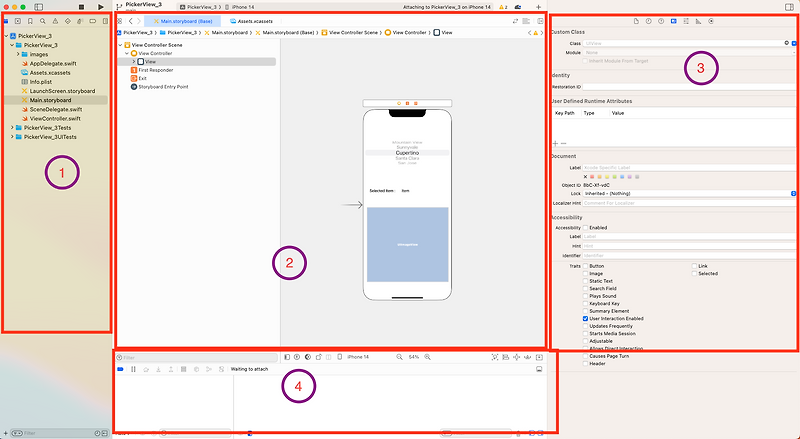This screenshot has height=439, width=800.
Task: Toggle the inspectors panel at top right
Action: [789, 7]
